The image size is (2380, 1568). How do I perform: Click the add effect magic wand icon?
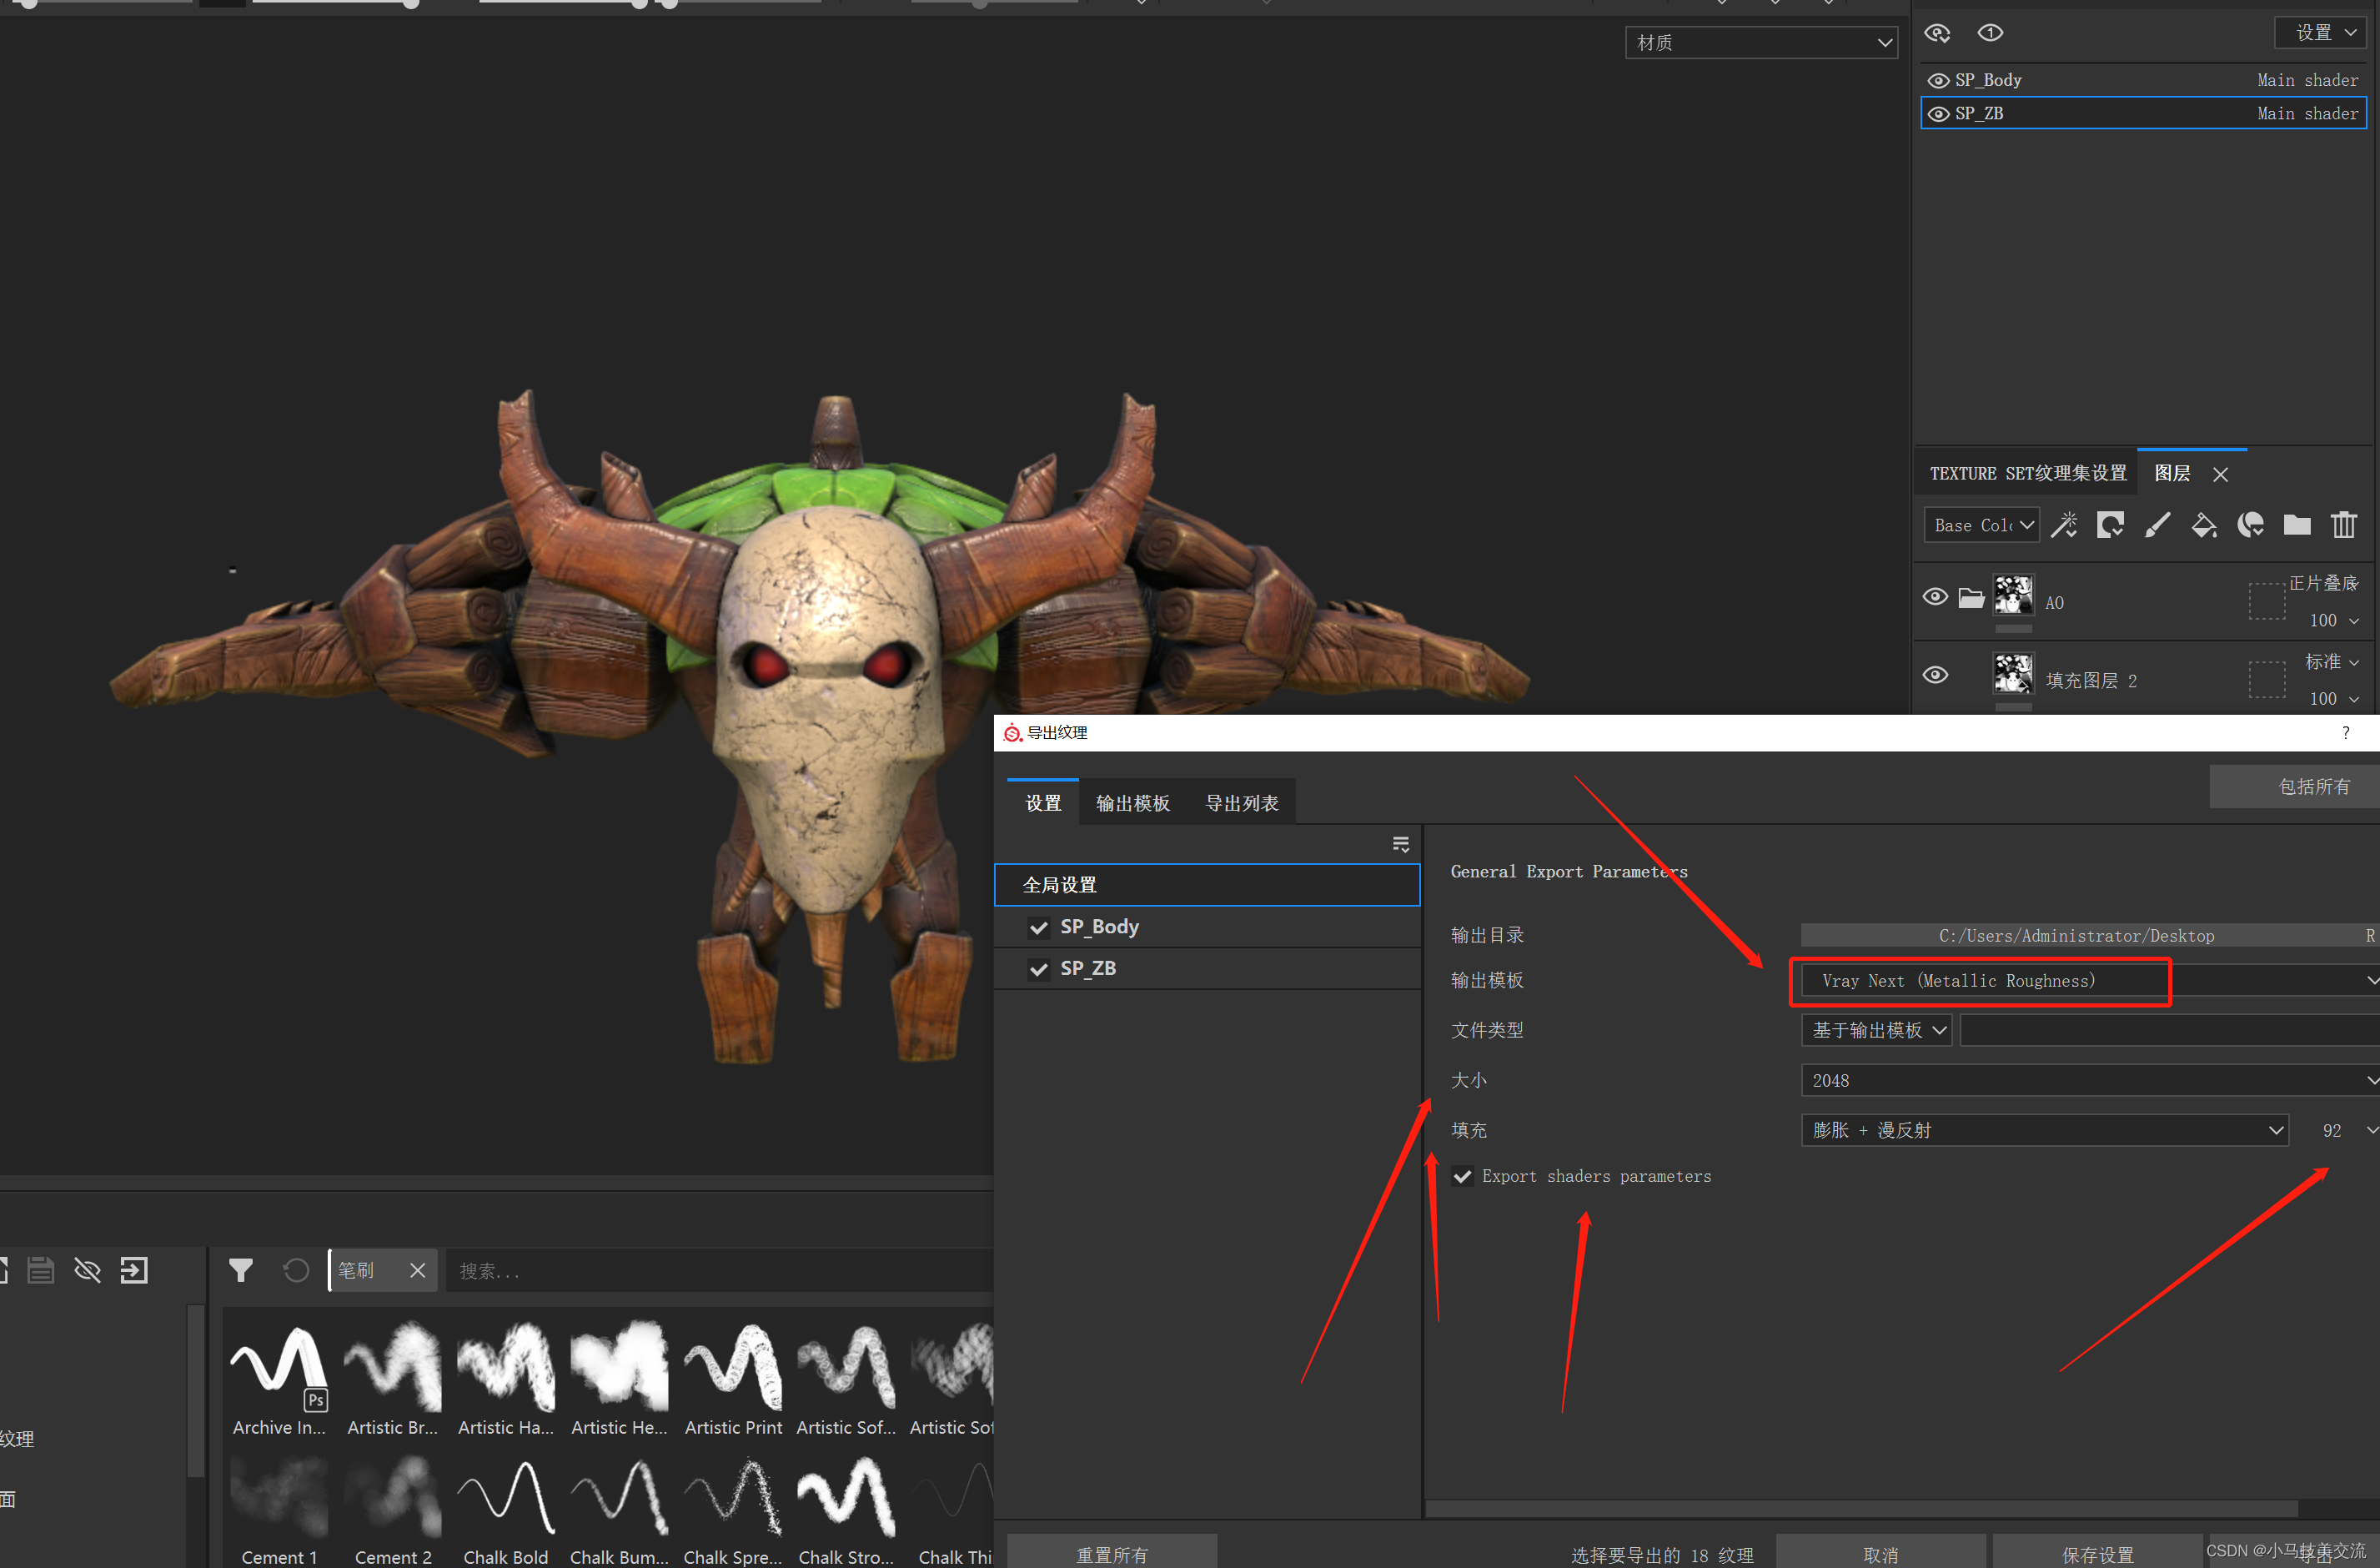(2064, 525)
